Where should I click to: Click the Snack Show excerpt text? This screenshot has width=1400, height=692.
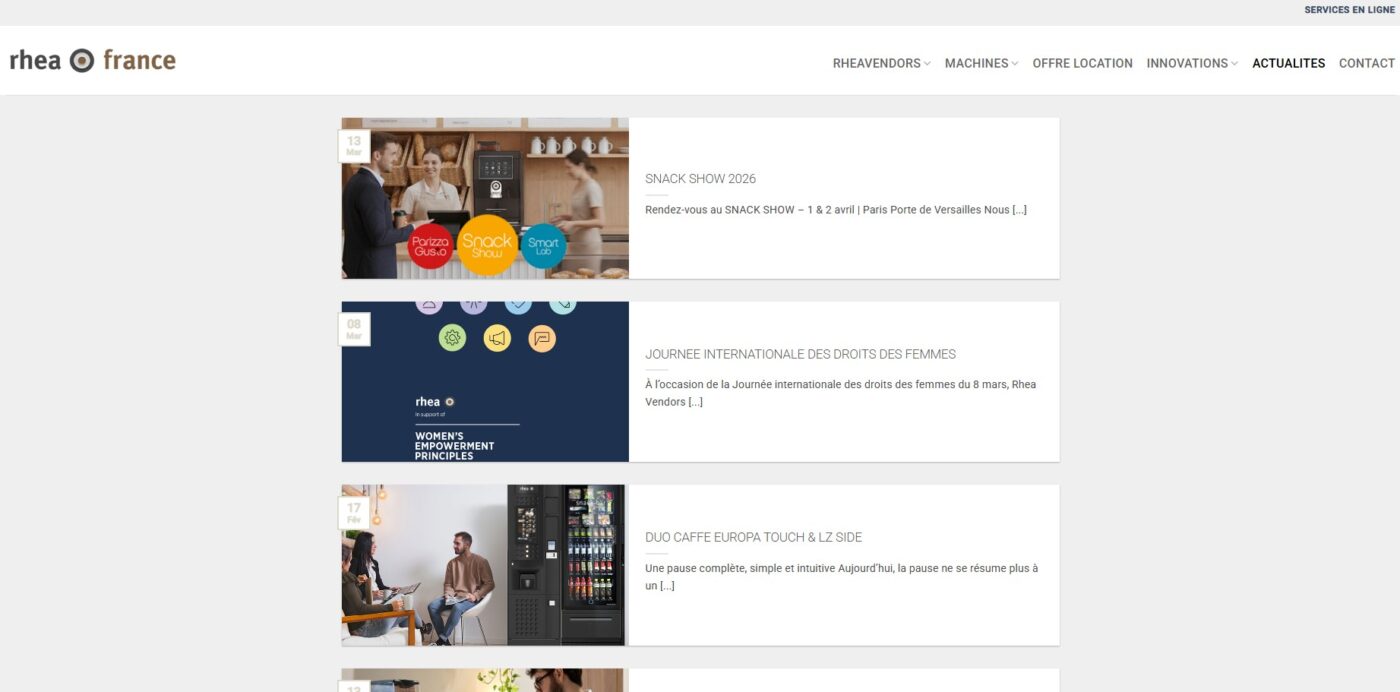(x=836, y=210)
